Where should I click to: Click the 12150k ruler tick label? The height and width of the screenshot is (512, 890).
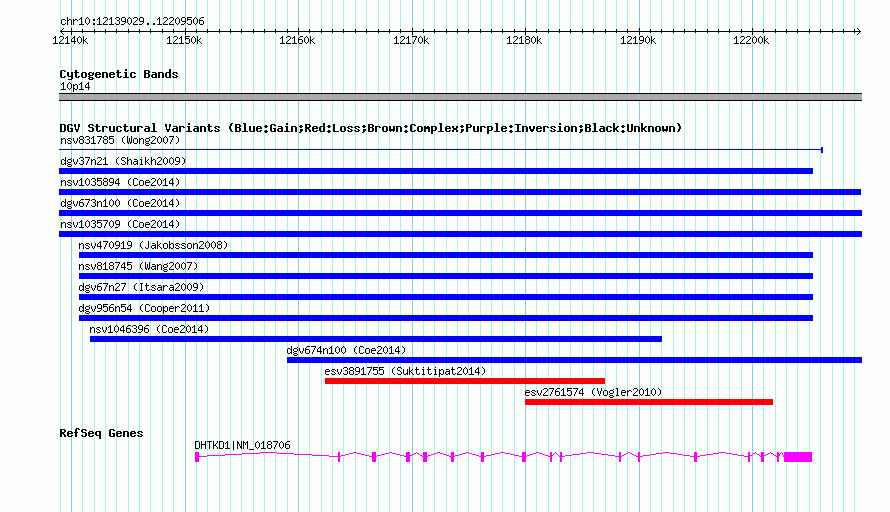tap(184, 40)
